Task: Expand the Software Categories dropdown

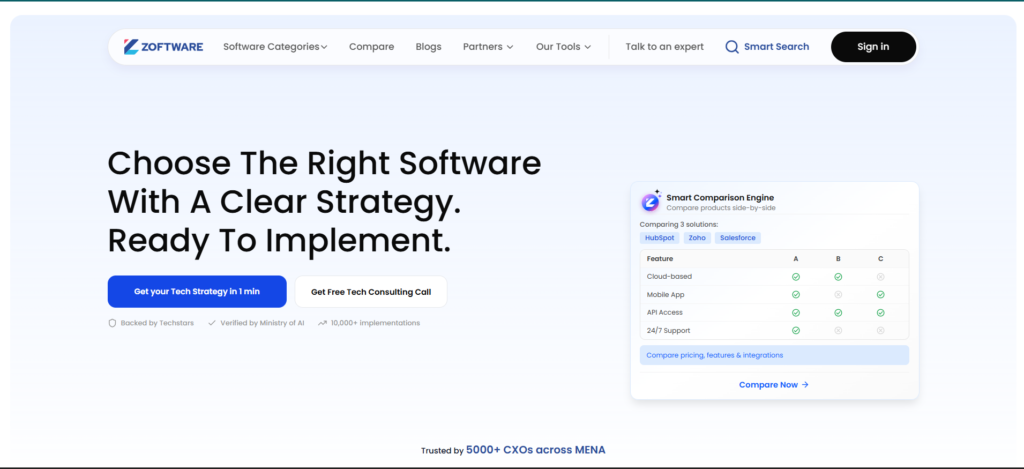Action: point(275,47)
